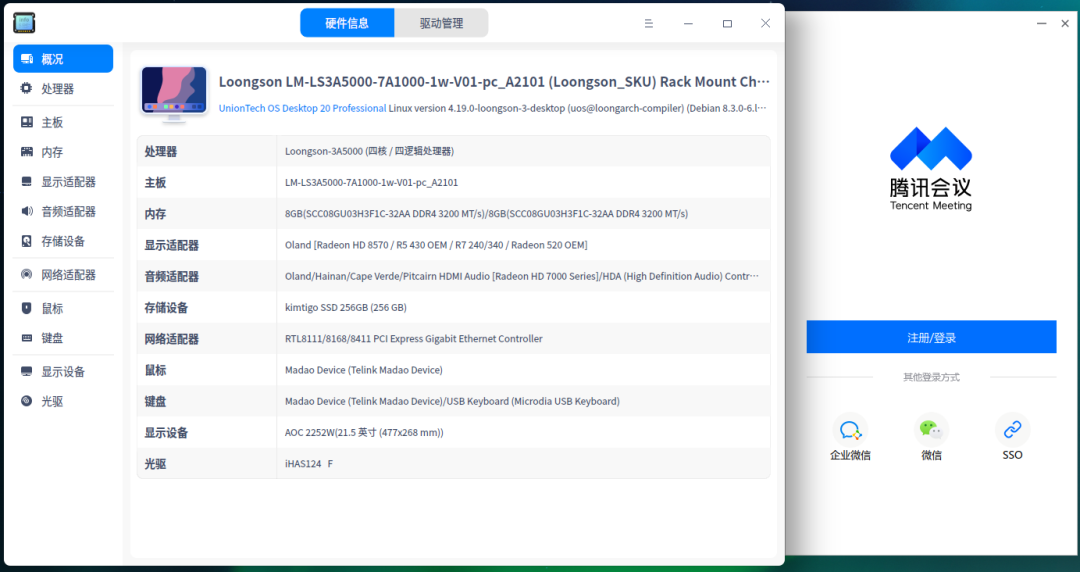Choose the WeChat login icon
This screenshot has height=572, width=1080.
(931, 431)
